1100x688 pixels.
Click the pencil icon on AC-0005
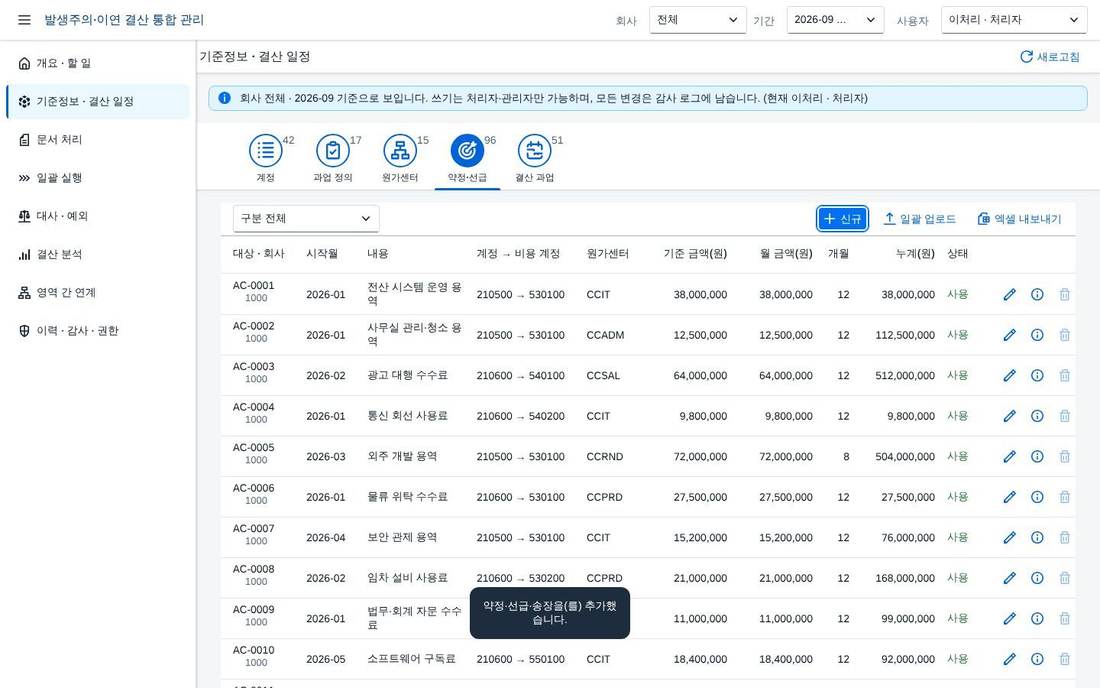tap(1010, 457)
